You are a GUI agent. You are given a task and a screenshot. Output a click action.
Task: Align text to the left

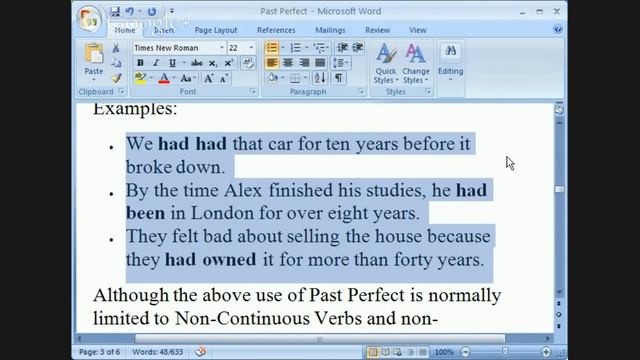click(272, 63)
